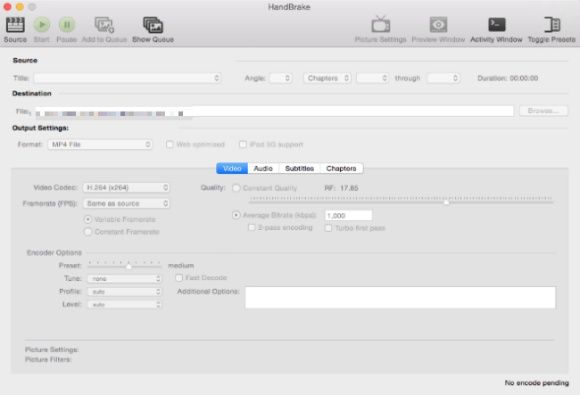Open the Title dropdown
The height and width of the screenshot is (395, 580).
128,78
